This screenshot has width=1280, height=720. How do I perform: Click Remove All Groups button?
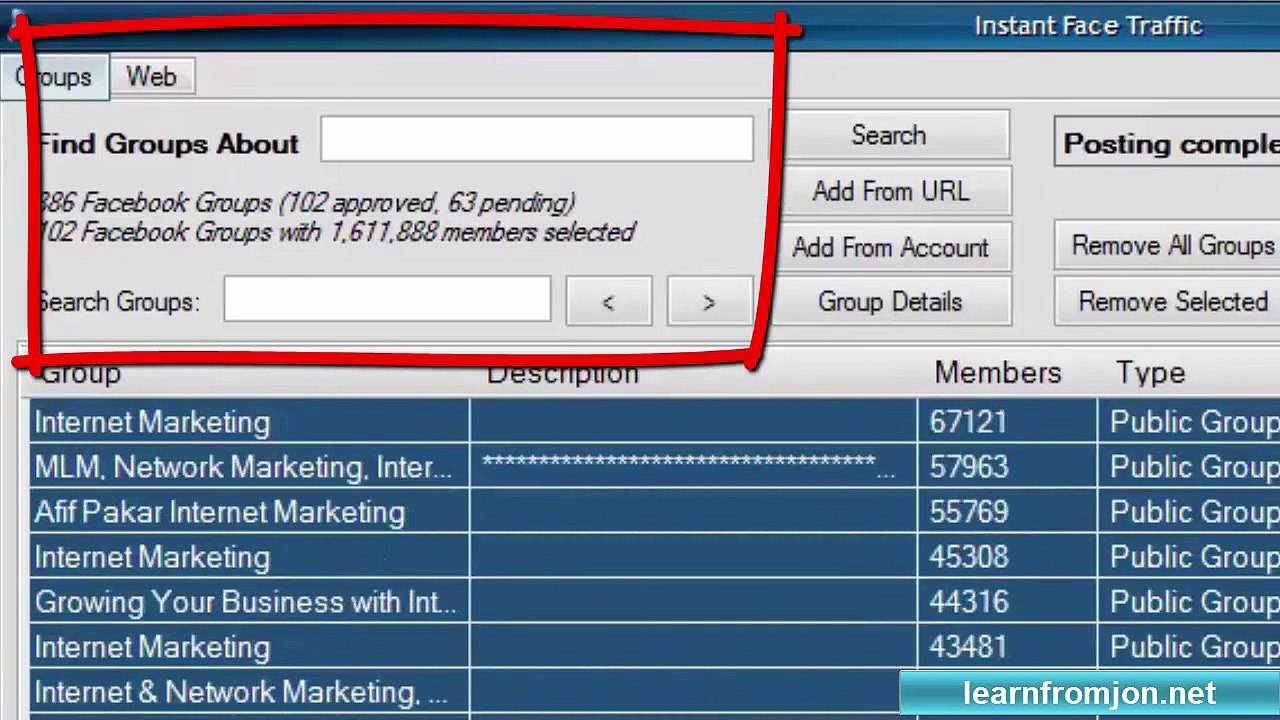(1168, 245)
